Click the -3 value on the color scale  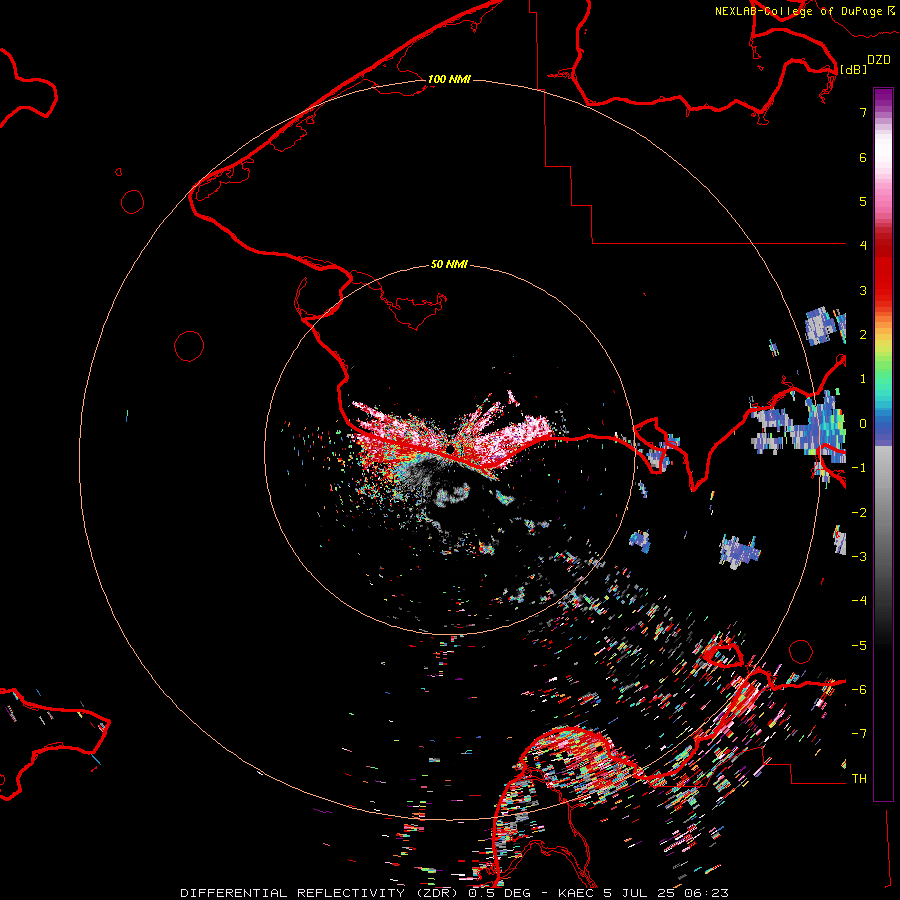859,557
